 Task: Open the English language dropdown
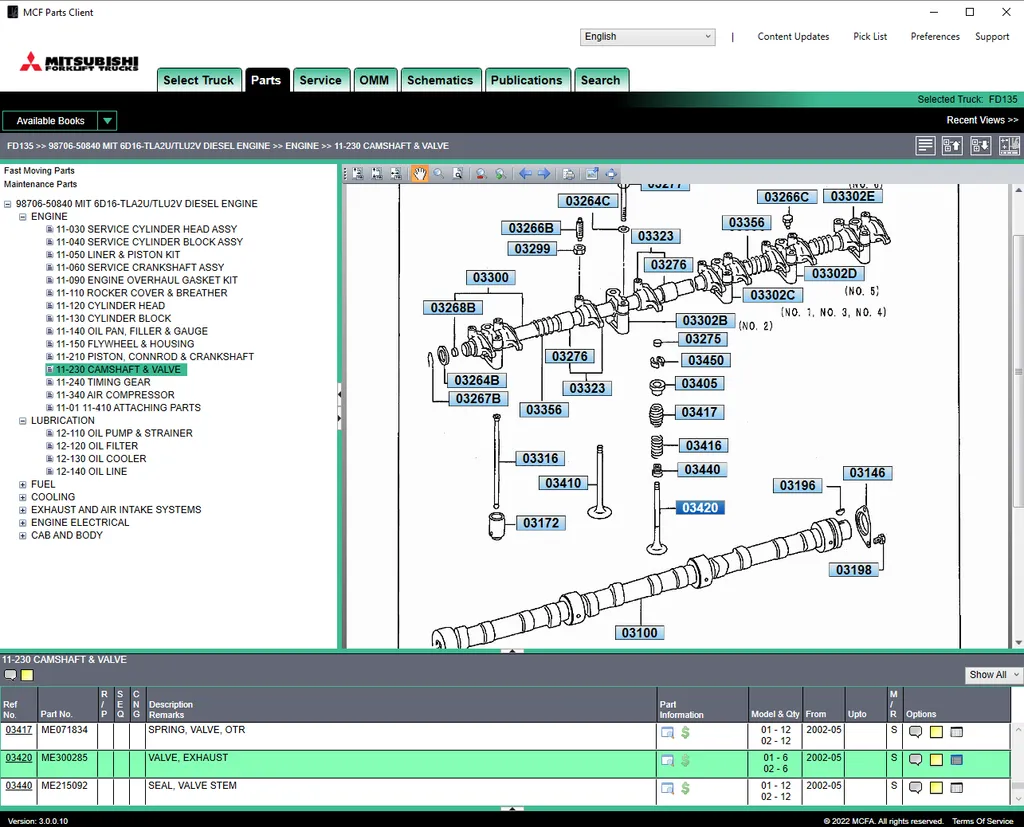(647, 37)
